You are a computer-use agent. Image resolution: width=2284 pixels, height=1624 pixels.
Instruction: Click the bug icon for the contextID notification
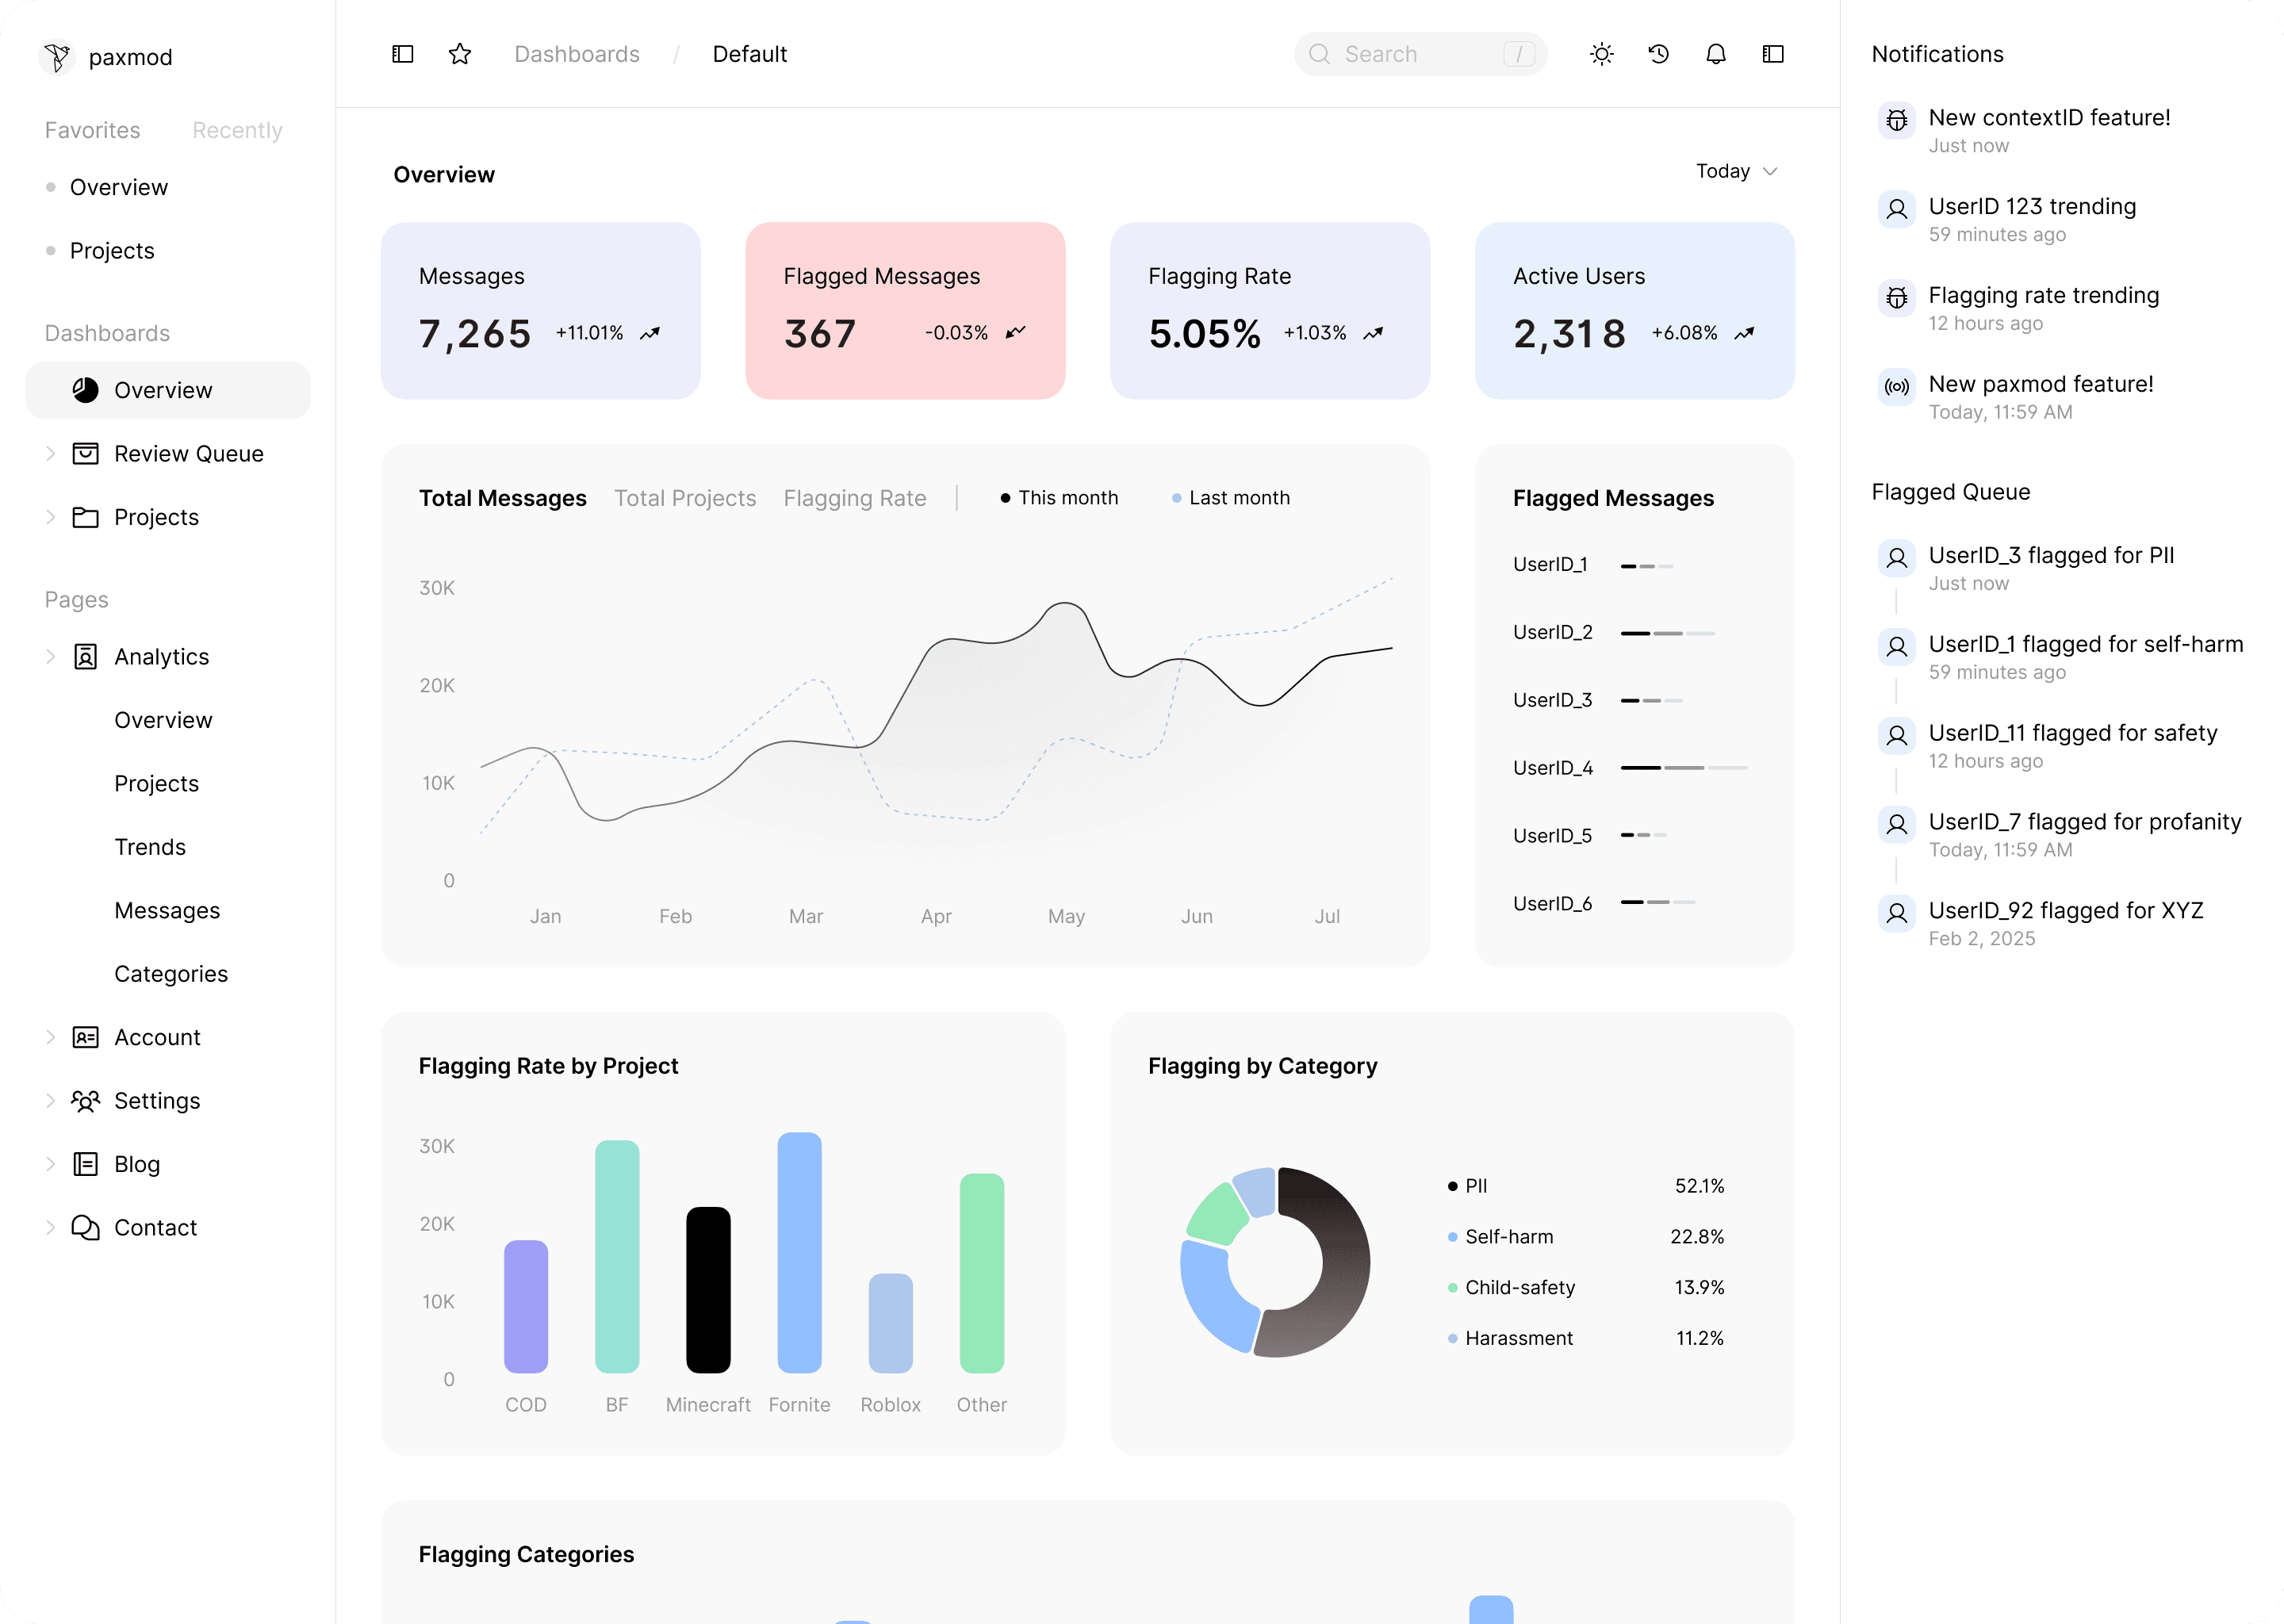point(1897,121)
